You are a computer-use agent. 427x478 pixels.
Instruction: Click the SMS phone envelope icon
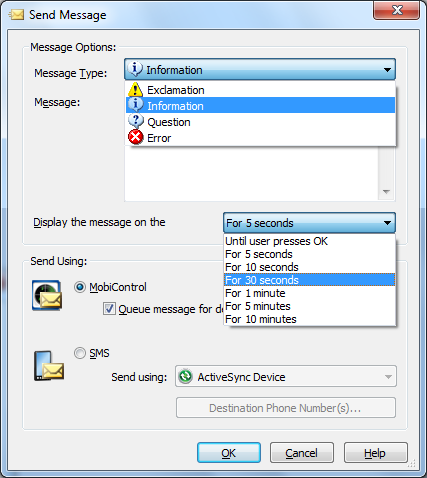(x=49, y=366)
